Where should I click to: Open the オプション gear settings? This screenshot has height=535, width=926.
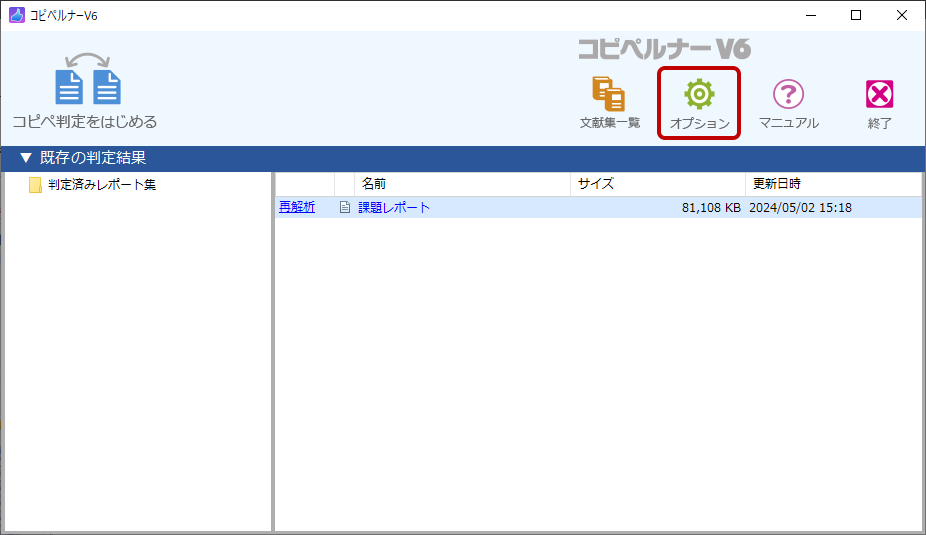click(699, 93)
